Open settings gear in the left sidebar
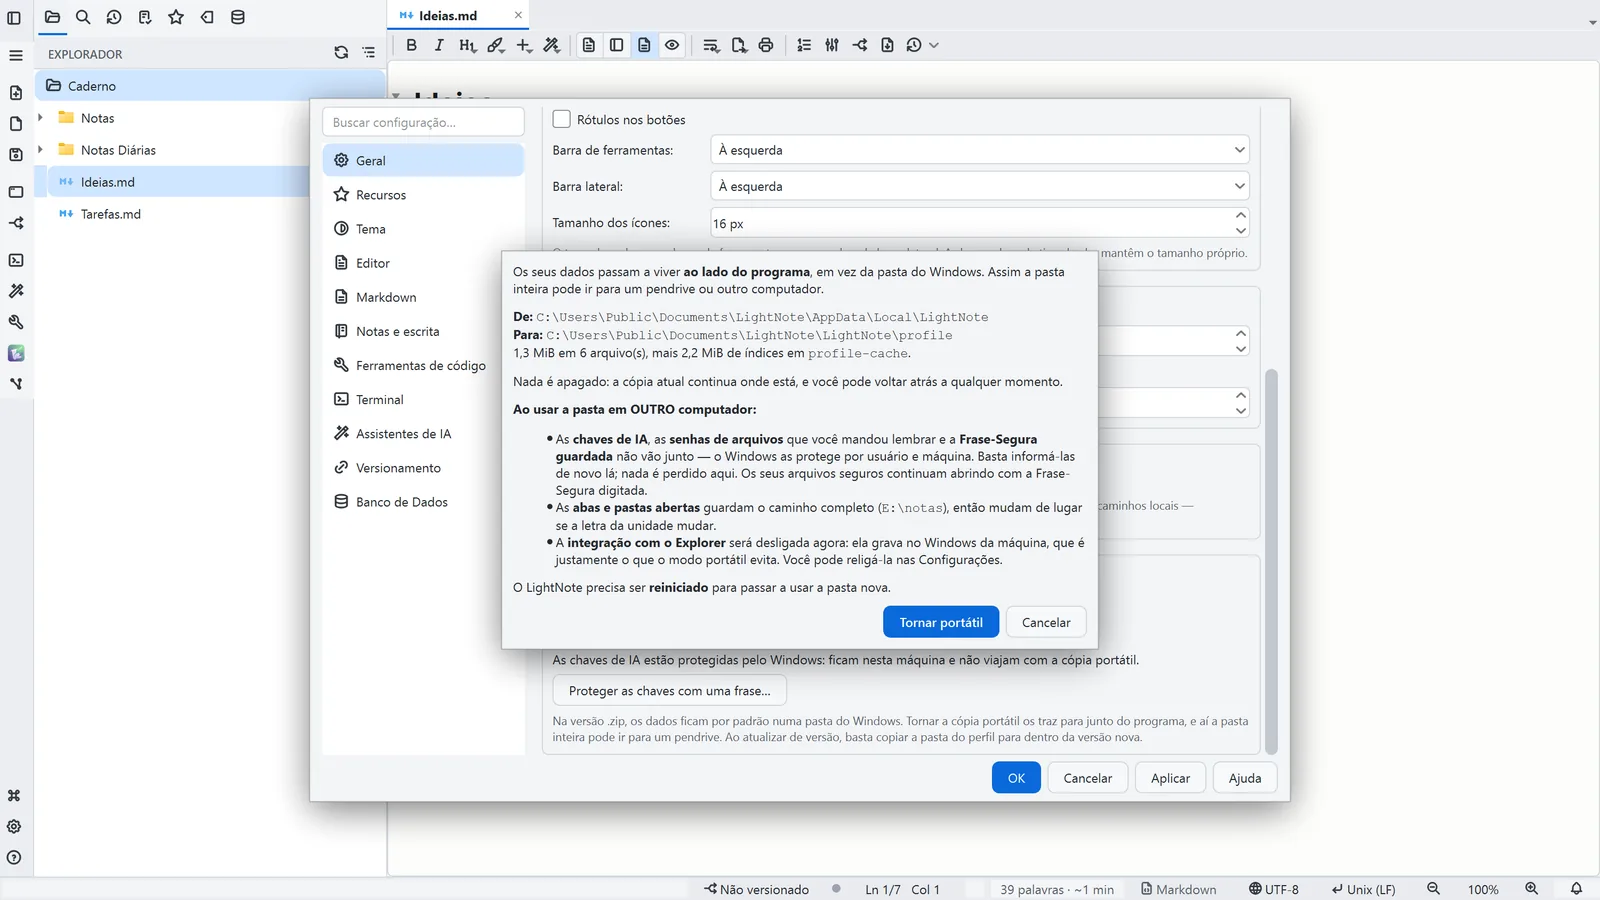The width and height of the screenshot is (1600, 900). point(14,827)
